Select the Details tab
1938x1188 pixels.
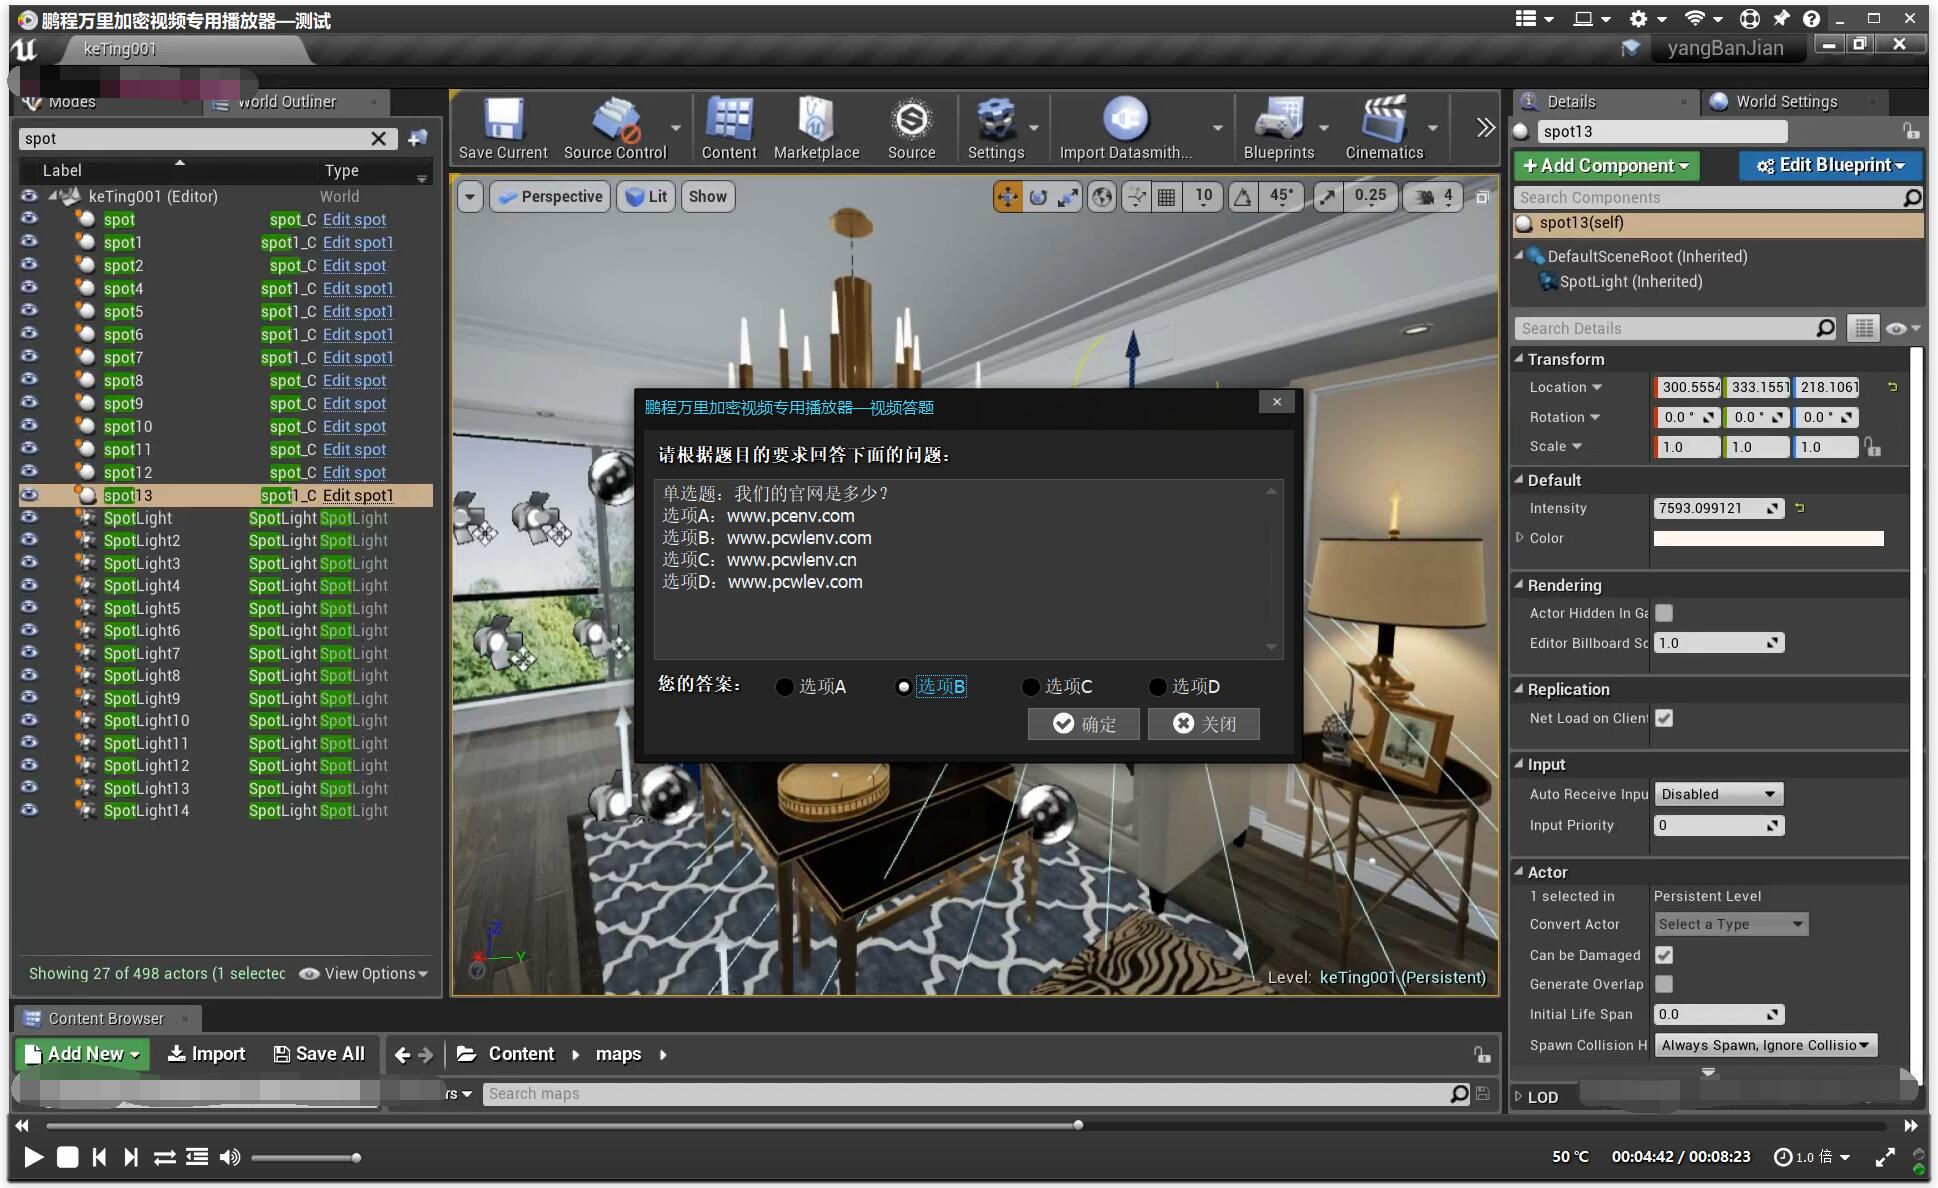pos(1571,102)
